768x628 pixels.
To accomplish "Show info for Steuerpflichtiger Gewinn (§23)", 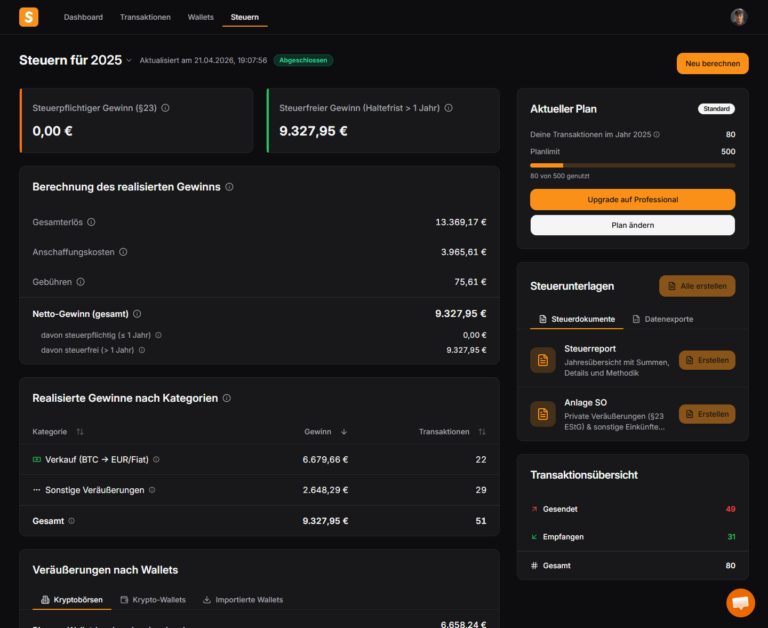I will [166, 108].
